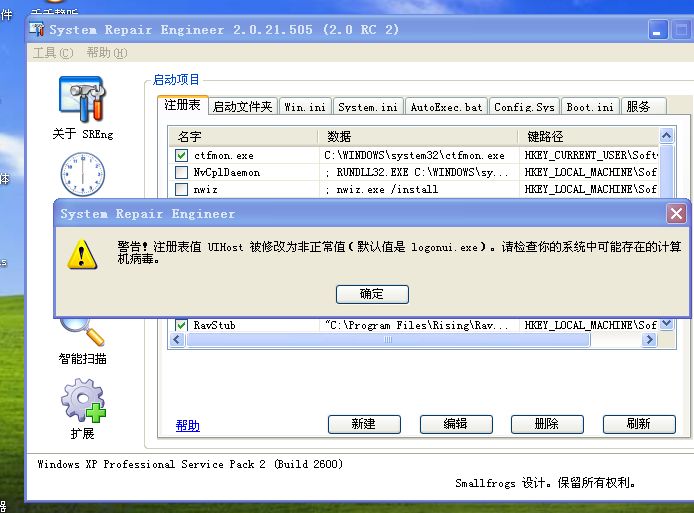Select the NvCplDaemon name entry
694x513 pixels.
[227, 172]
